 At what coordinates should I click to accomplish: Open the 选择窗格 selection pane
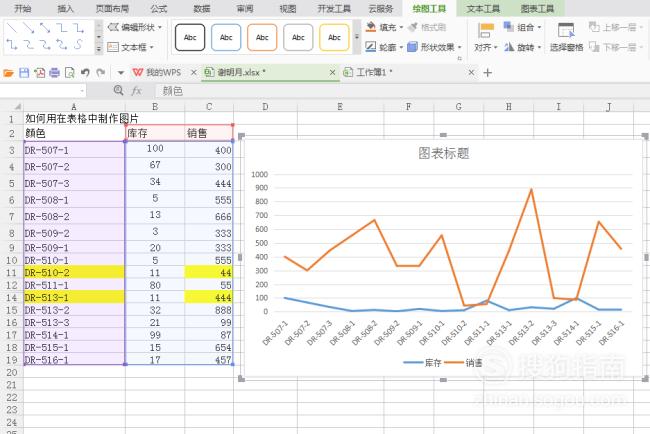(x=566, y=38)
